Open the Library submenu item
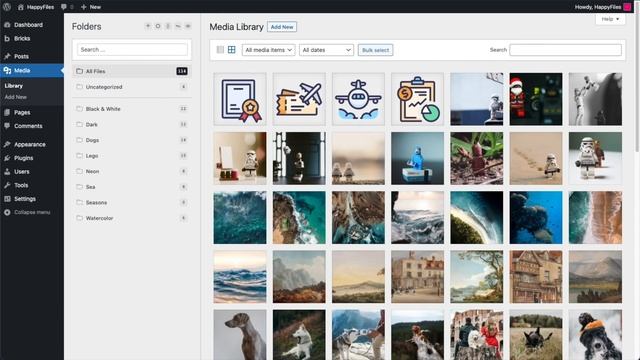This screenshot has height=360, width=640. [x=13, y=86]
